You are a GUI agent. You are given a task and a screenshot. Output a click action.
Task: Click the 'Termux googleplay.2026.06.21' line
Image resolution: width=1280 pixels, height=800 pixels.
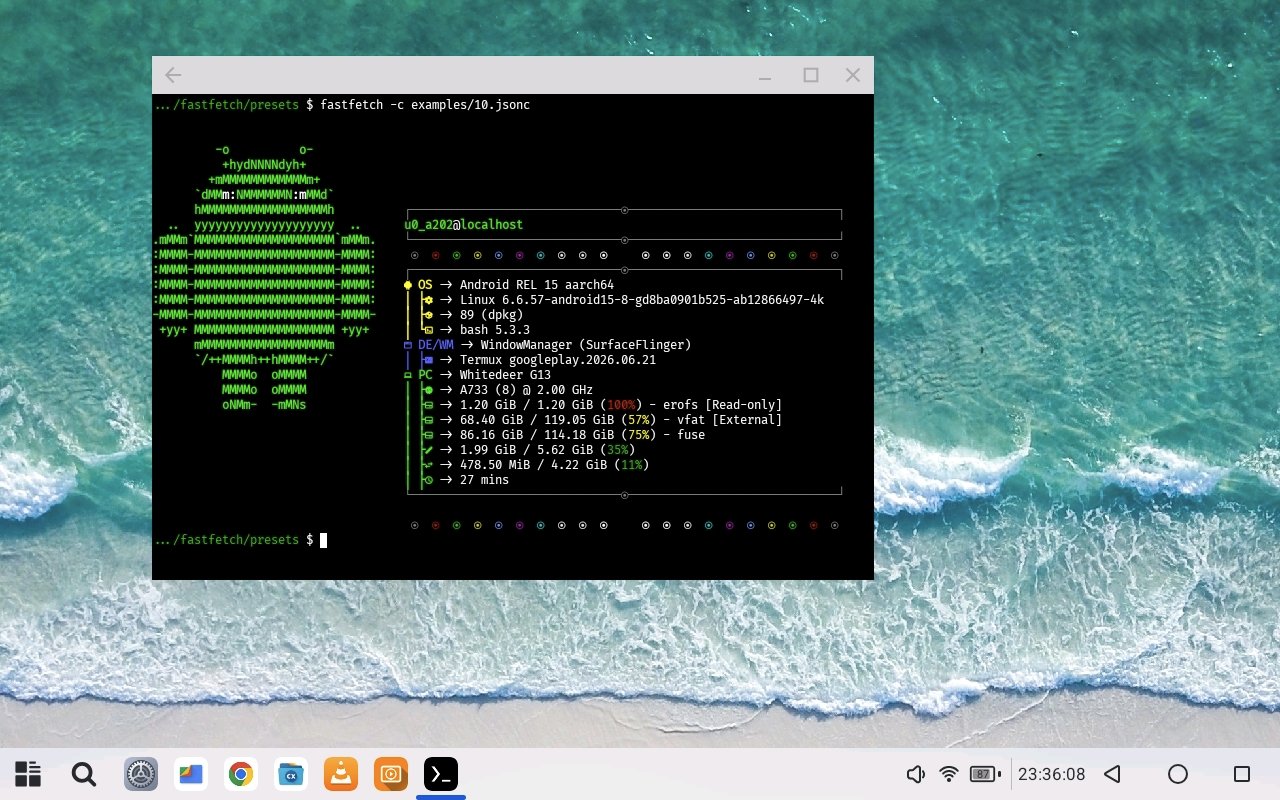pos(558,360)
